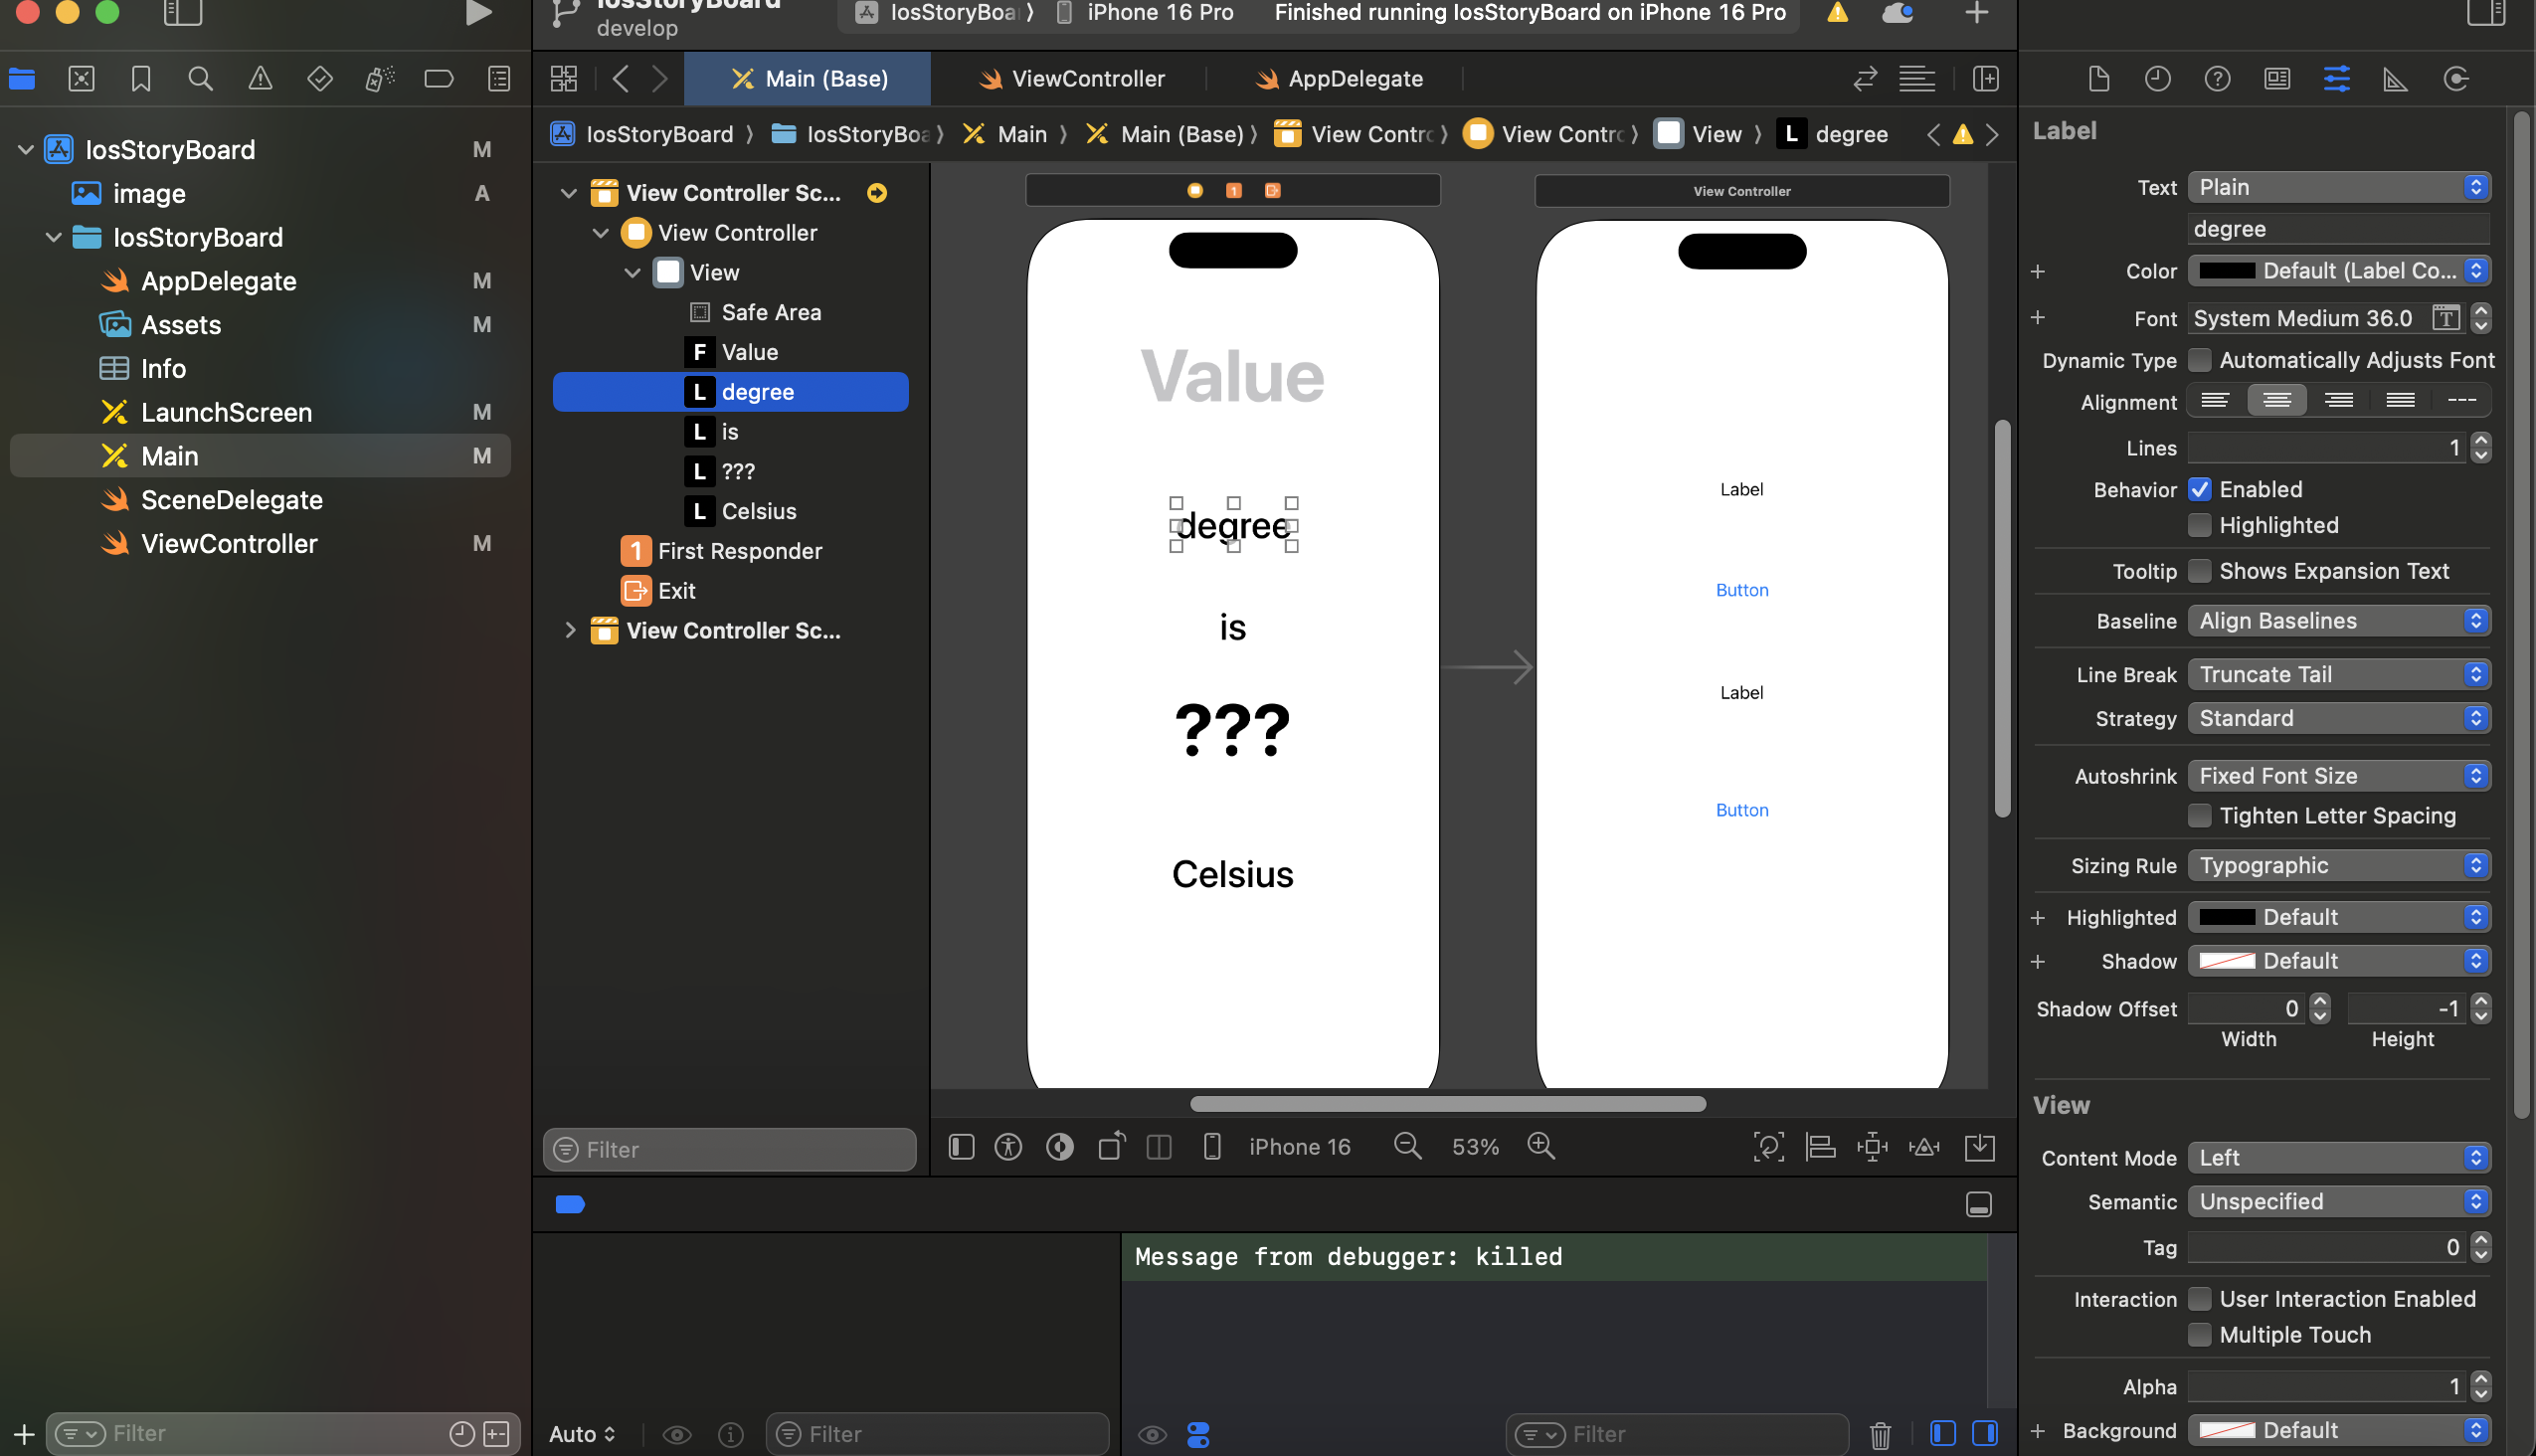Screen dimensions: 2536x1456
Task: Check User Interaction Enabled
Action: coord(2200,1299)
